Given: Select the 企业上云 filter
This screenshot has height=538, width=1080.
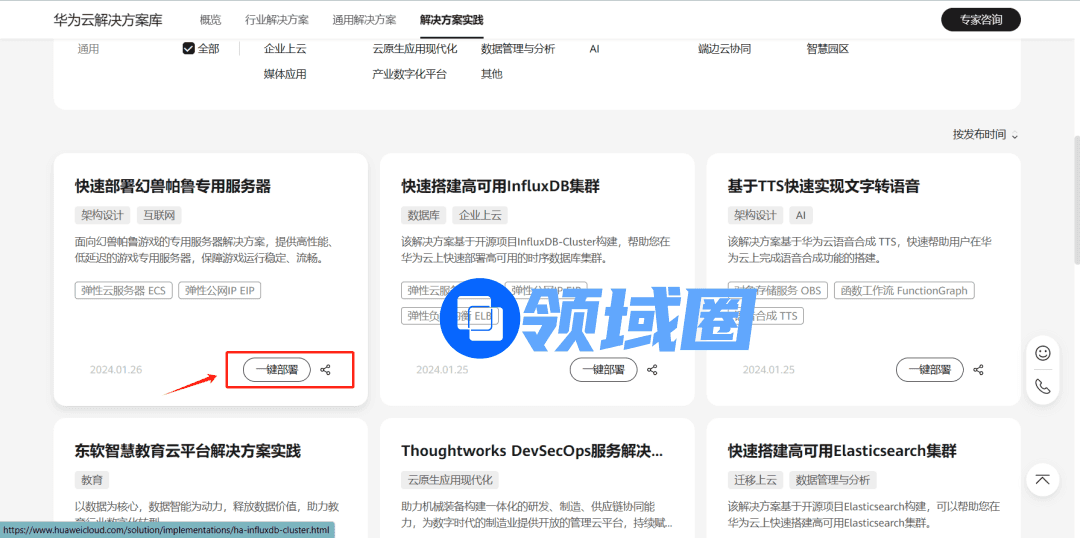Looking at the screenshot, I should tap(285, 48).
